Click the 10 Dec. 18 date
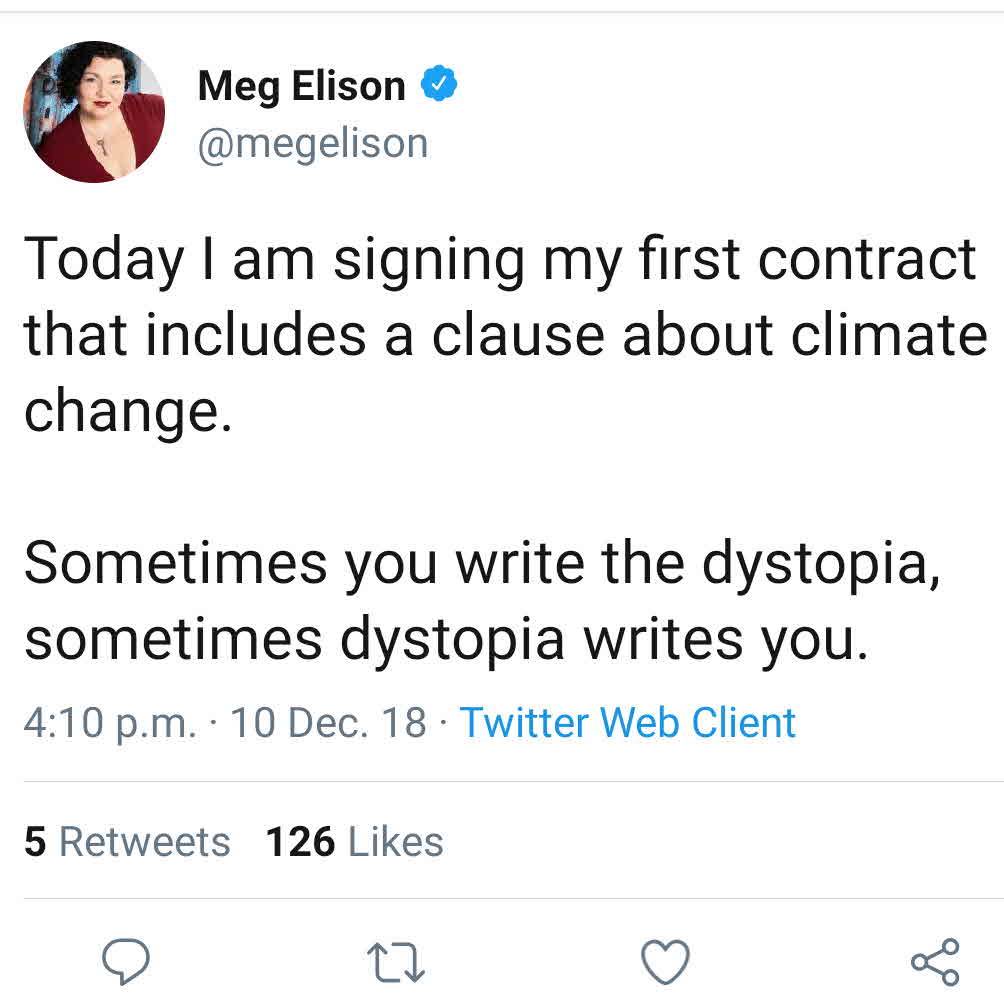Image resolution: width=1004 pixels, height=1004 pixels. pos(329,722)
